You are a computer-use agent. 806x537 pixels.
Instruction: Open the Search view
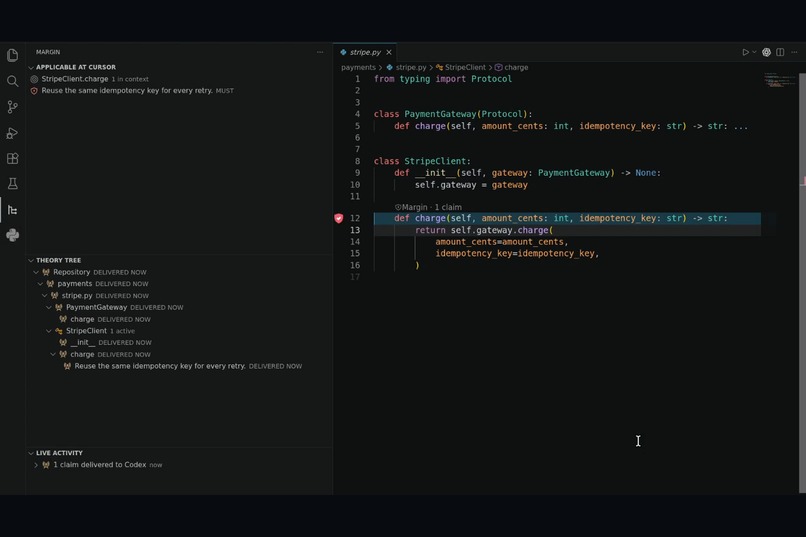[x=12, y=81]
